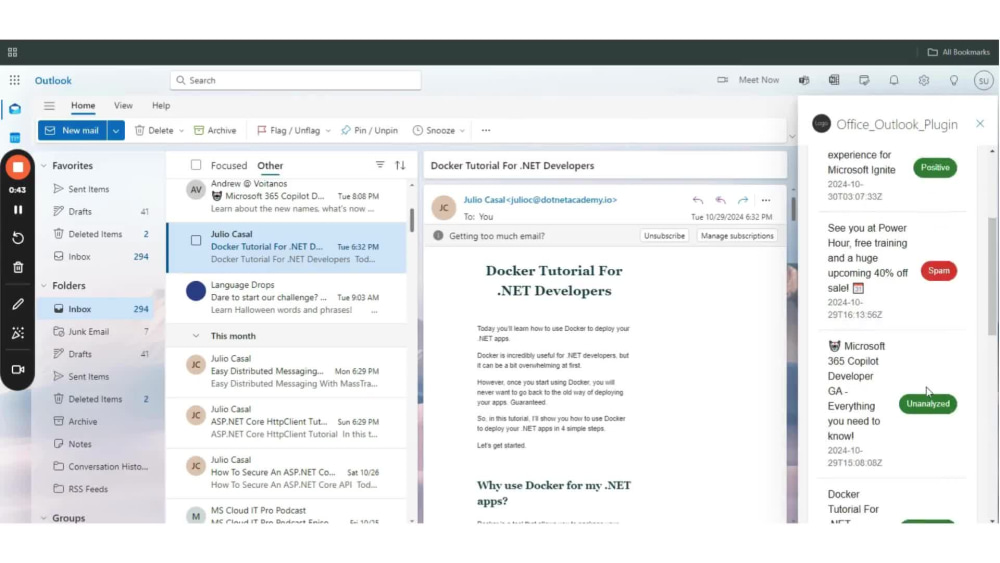Collapse the Folders section
The image size is (1000, 563).
click(44, 286)
